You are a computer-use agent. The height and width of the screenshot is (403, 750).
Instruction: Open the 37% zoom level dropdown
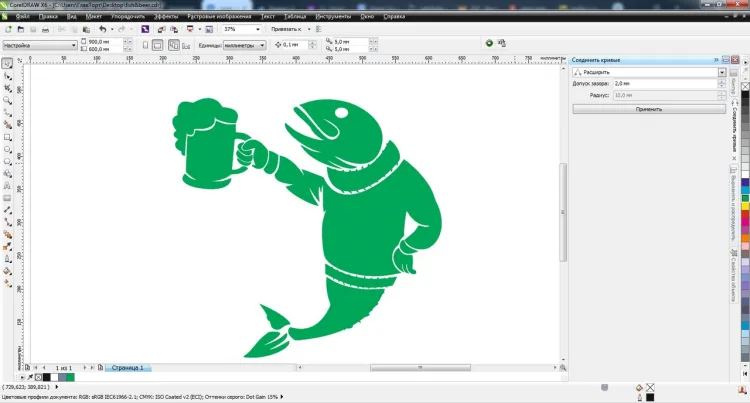coord(242,29)
